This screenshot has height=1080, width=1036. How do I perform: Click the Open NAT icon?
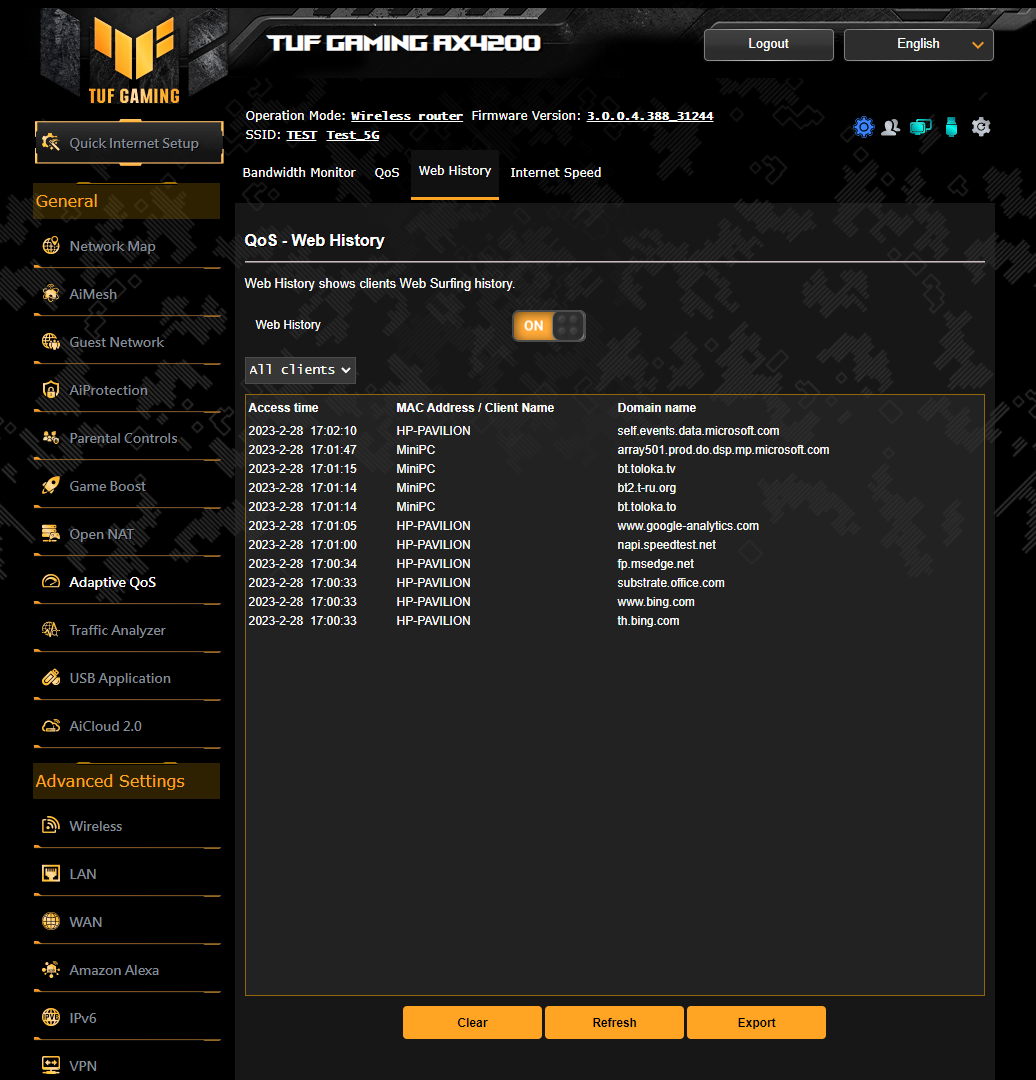click(51, 534)
